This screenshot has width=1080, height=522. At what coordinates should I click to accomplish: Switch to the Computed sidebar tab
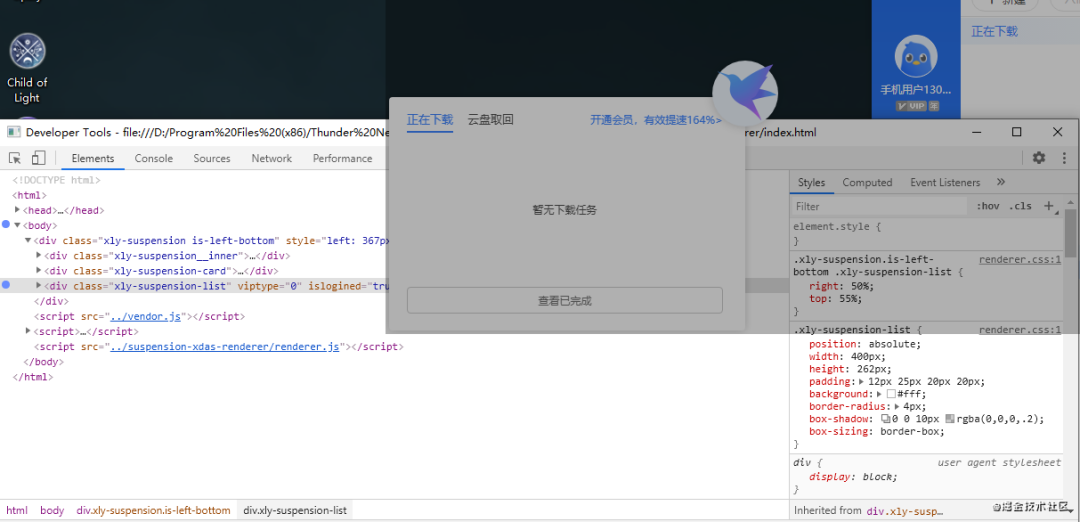point(867,182)
